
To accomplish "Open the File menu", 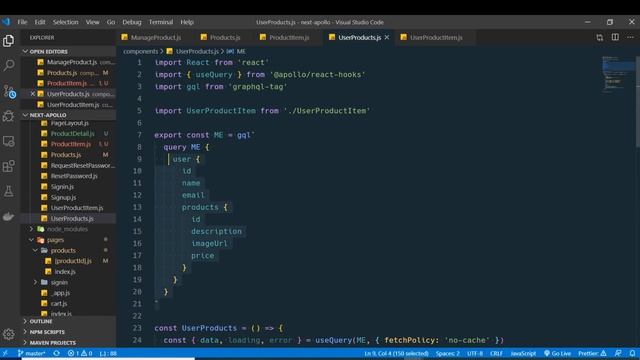I will click(x=22, y=22).
